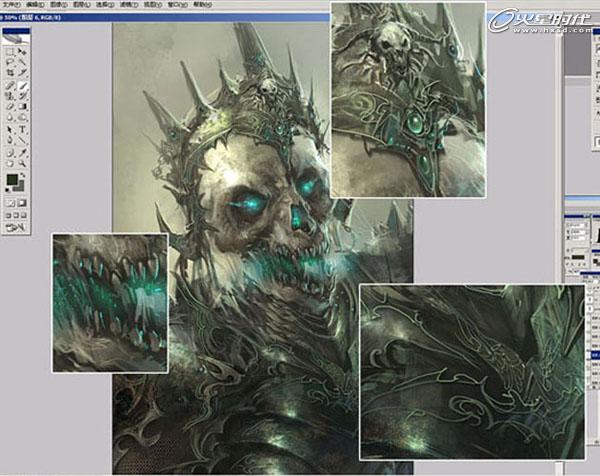
Task: Select the Healing Brush tool
Action: 10,86
